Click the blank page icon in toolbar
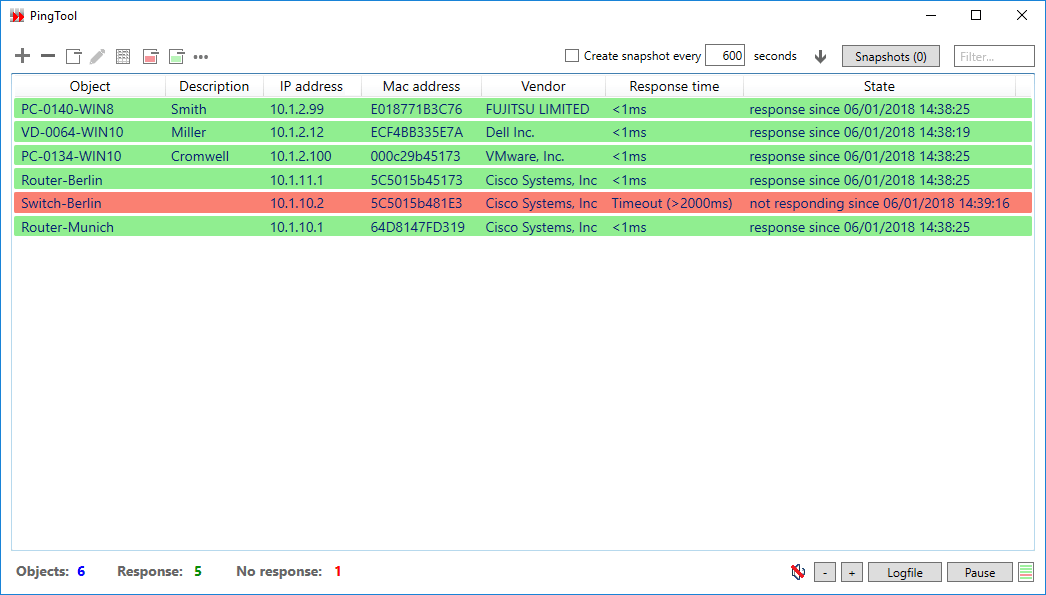 point(73,57)
